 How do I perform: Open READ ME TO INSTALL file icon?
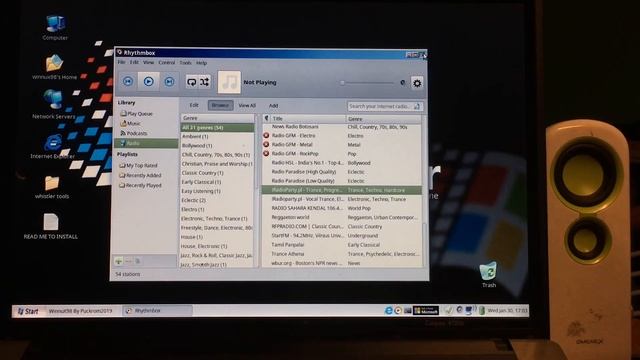pyautogui.click(x=51, y=227)
